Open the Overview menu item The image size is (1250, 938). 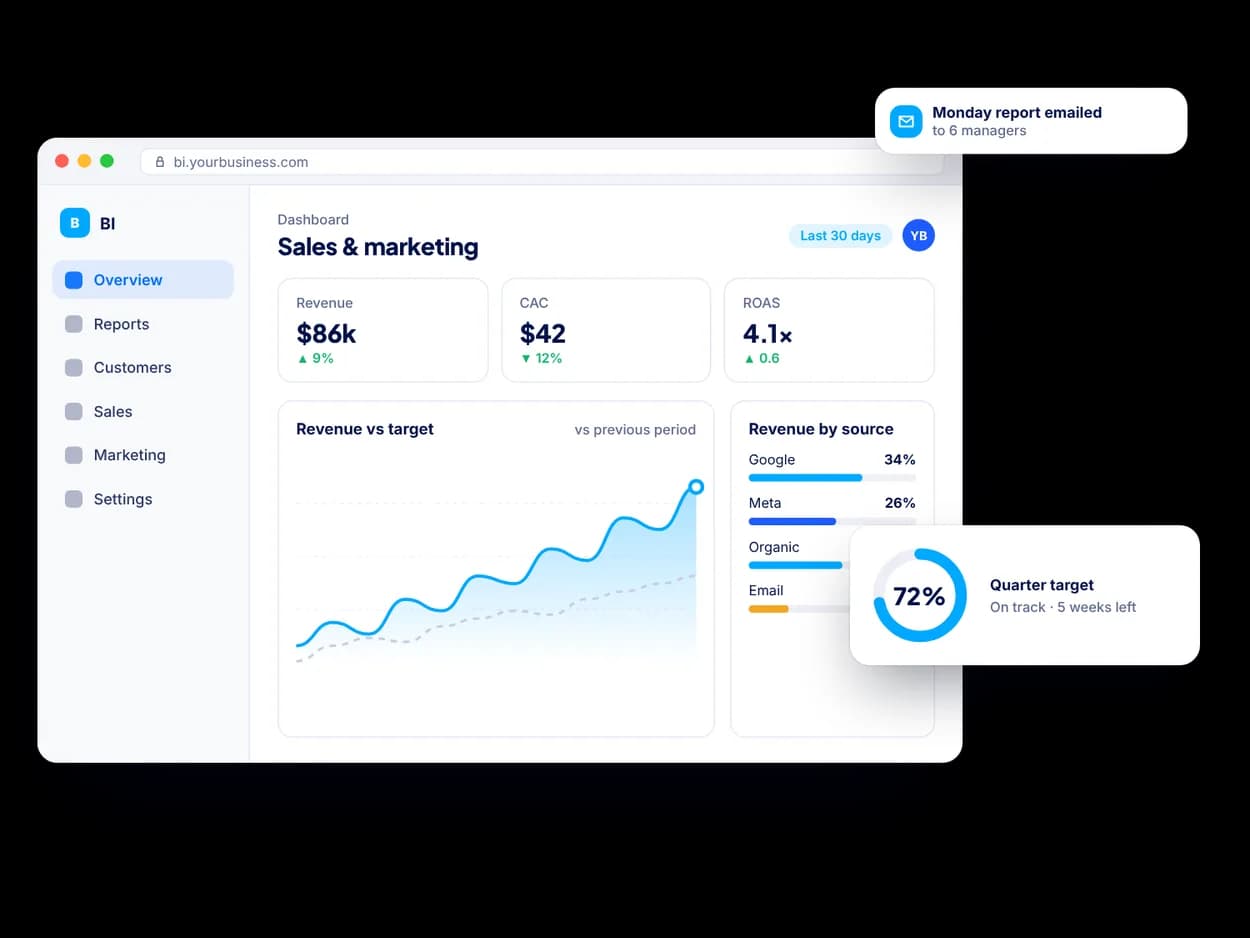pyautogui.click(x=143, y=280)
